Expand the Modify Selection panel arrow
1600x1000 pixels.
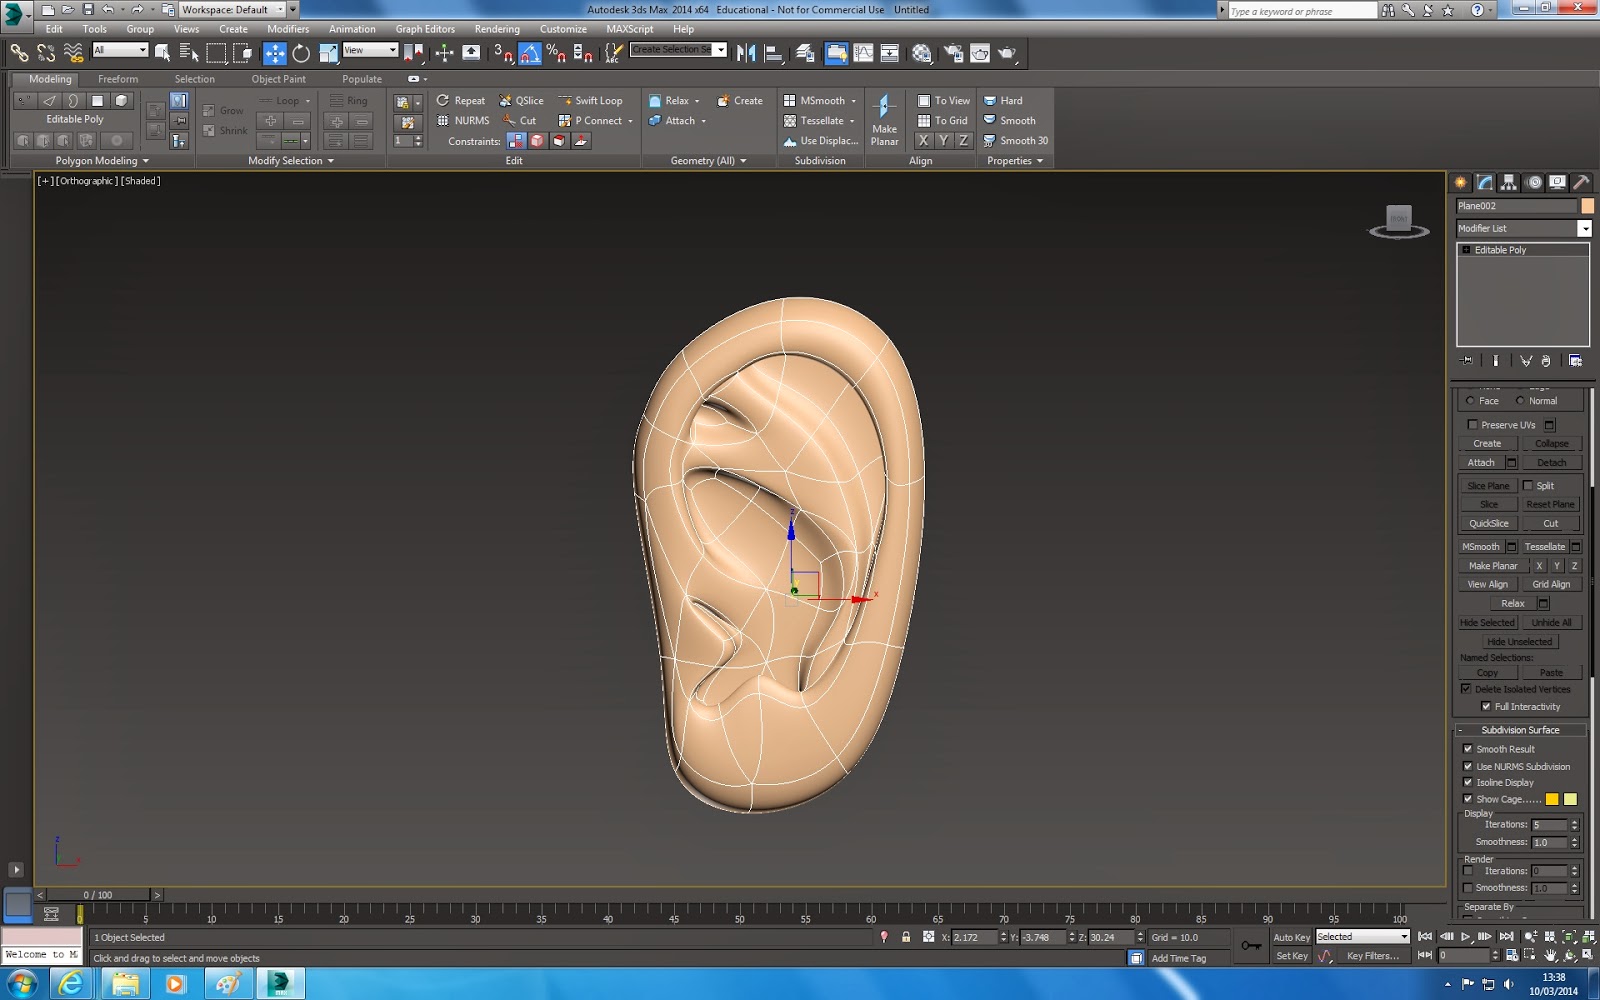point(330,161)
